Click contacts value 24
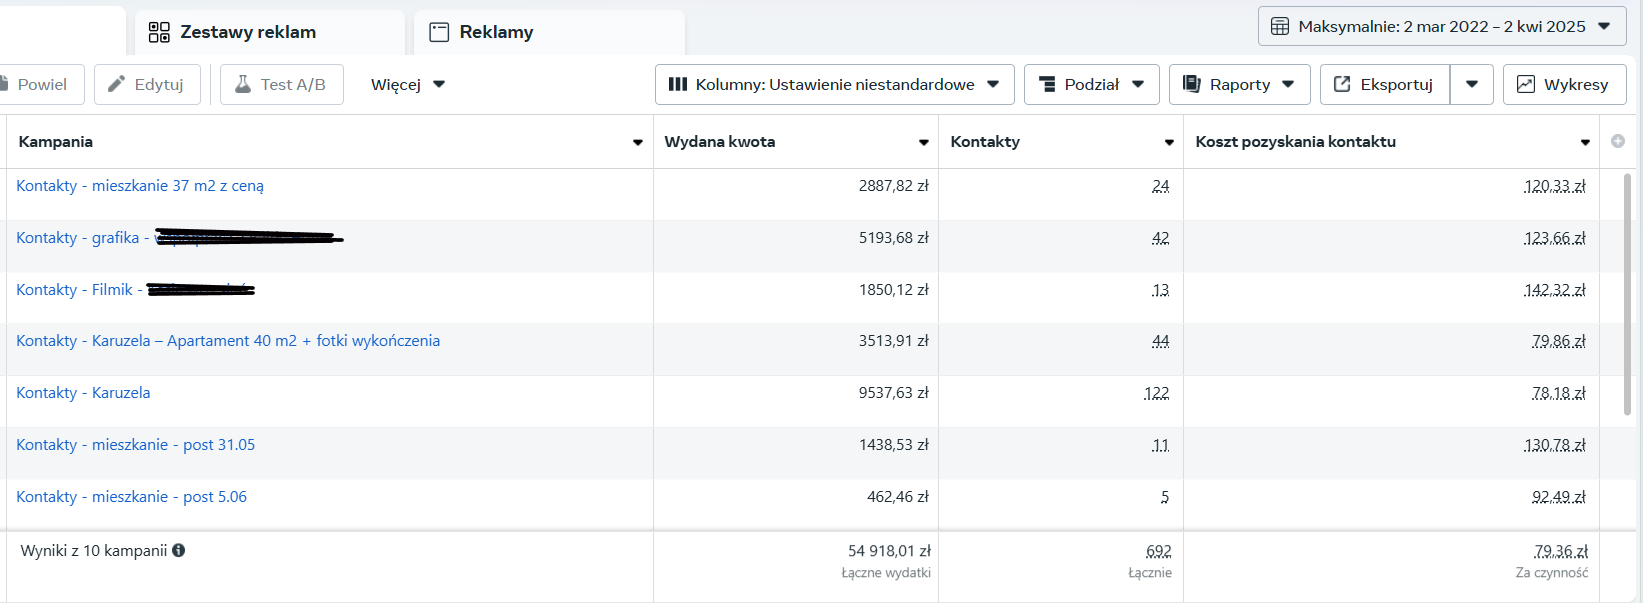This screenshot has width=1643, height=603. 1161,186
